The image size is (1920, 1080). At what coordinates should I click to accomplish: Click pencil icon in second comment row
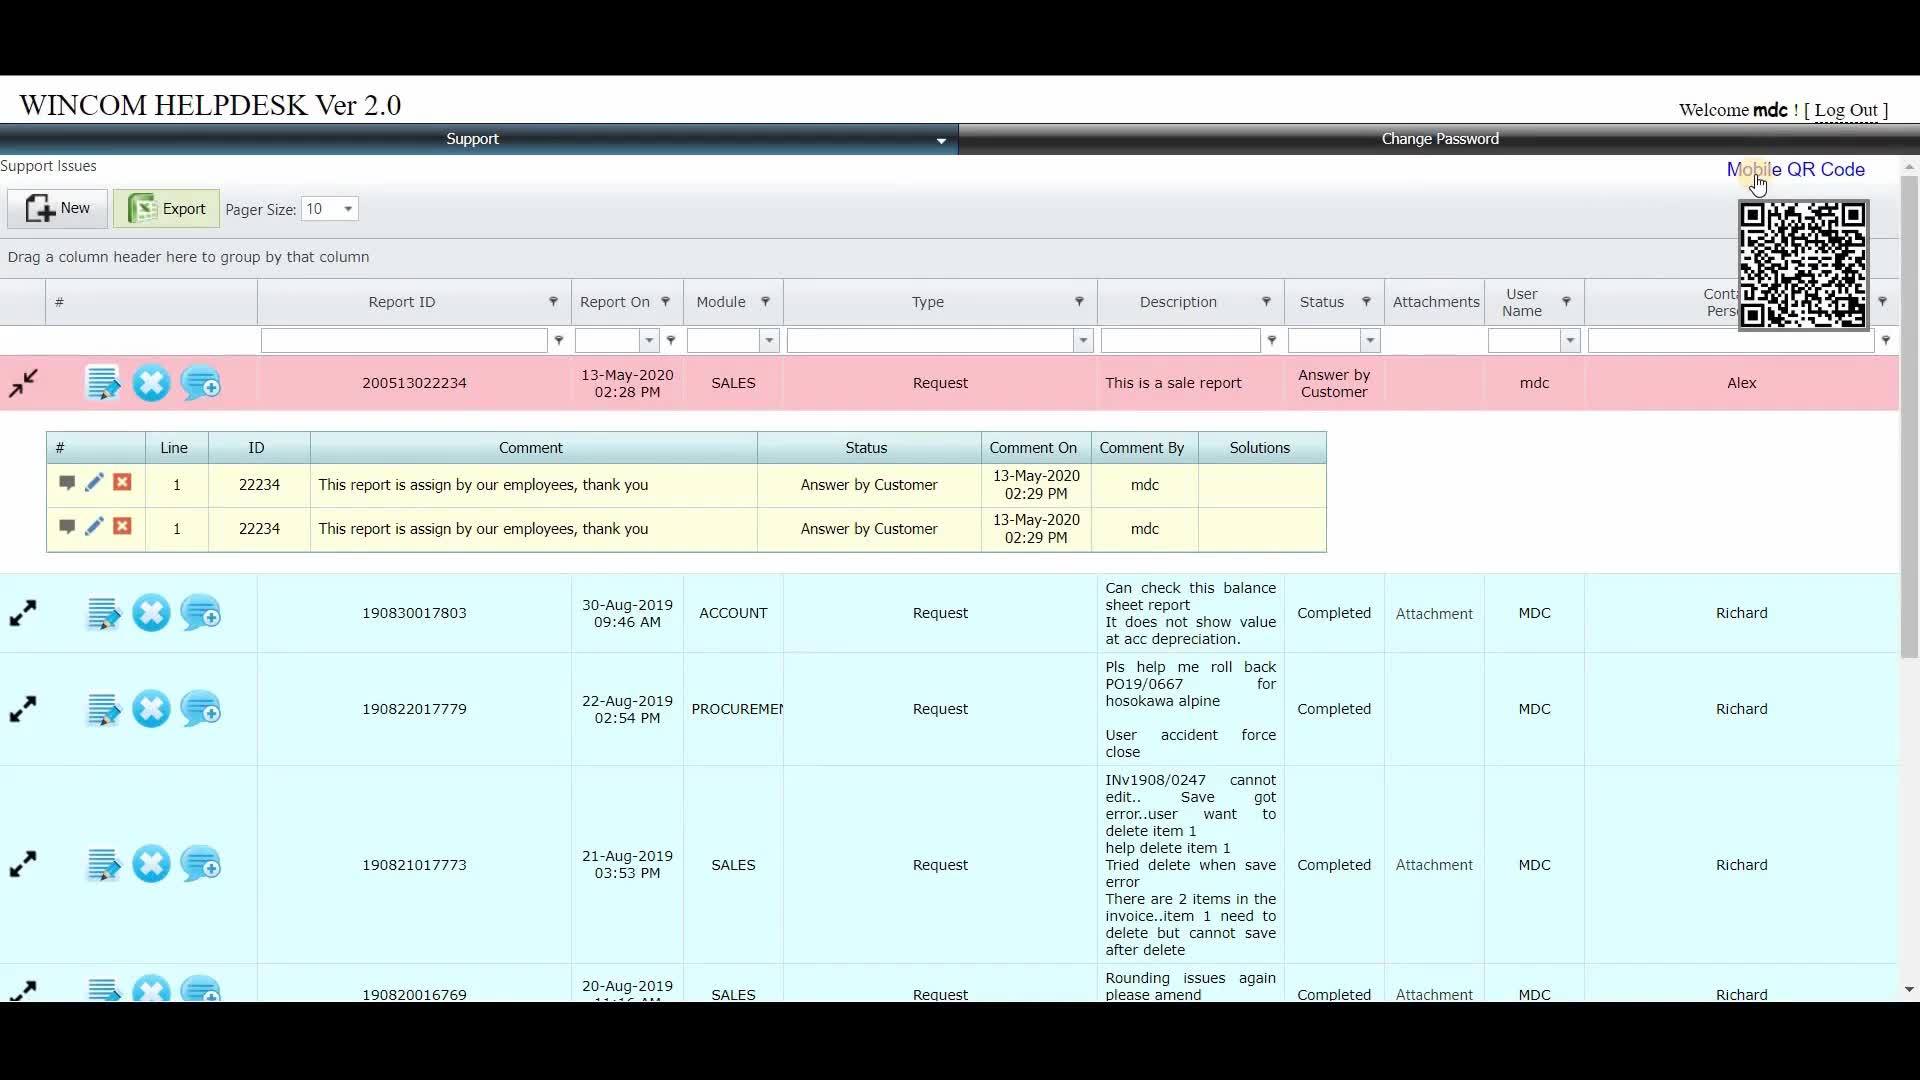click(94, 527)
